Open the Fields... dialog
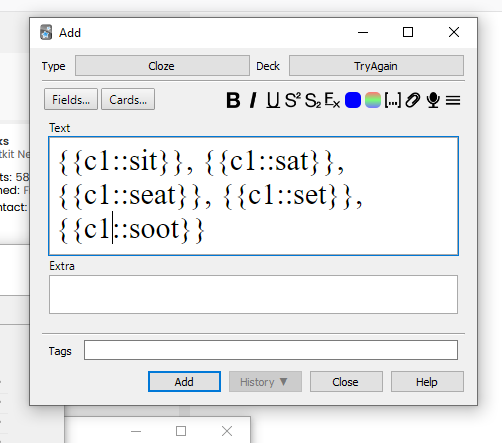The width and height of the screenshot is (502, 443). tap(71, 99)
